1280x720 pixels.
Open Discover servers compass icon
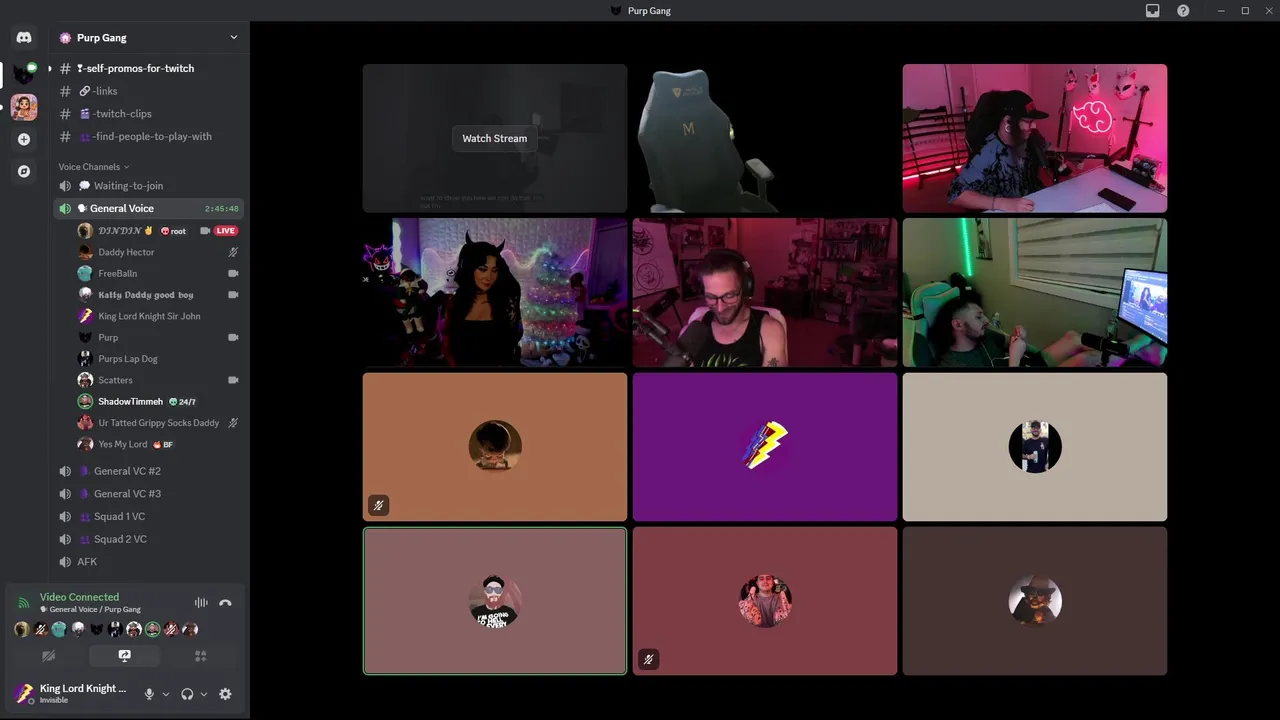pos(24,171)
